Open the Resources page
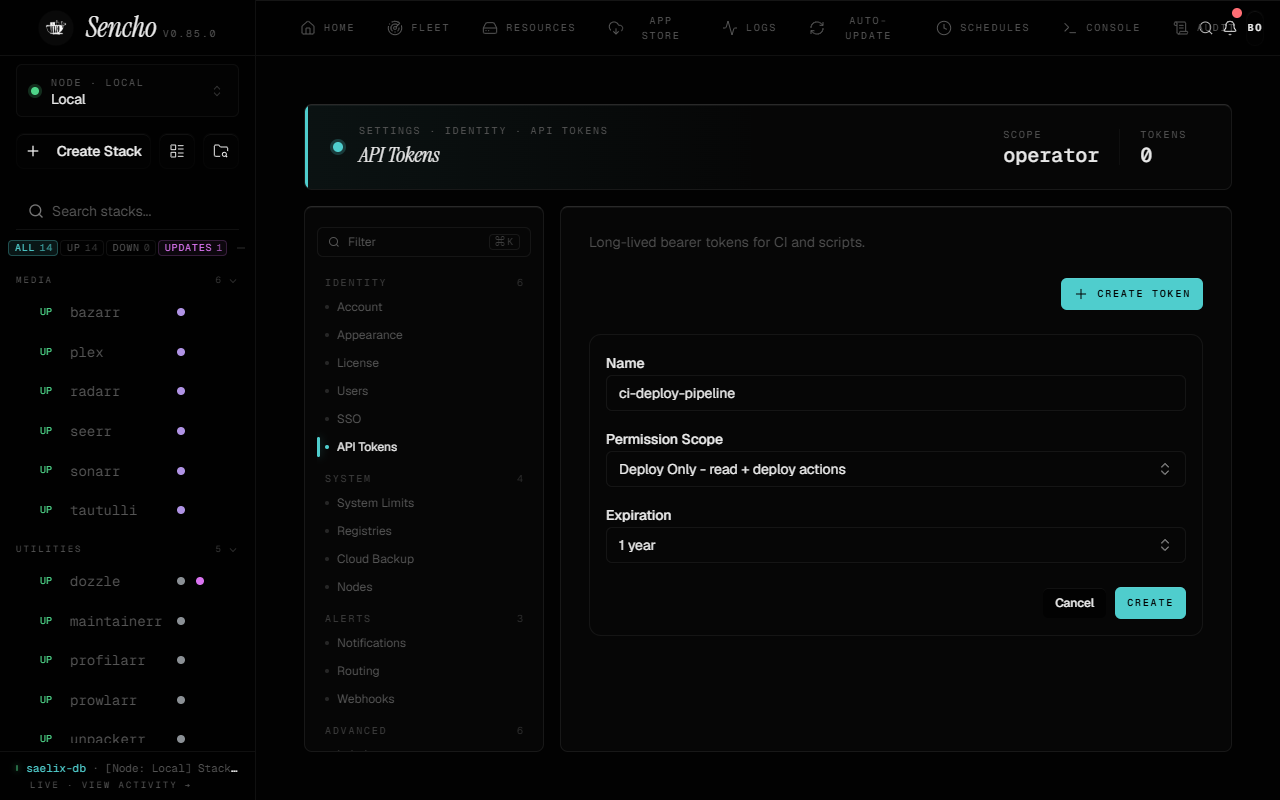The width and height of the screenshot is (1280, 800). (x=529, y=28)
